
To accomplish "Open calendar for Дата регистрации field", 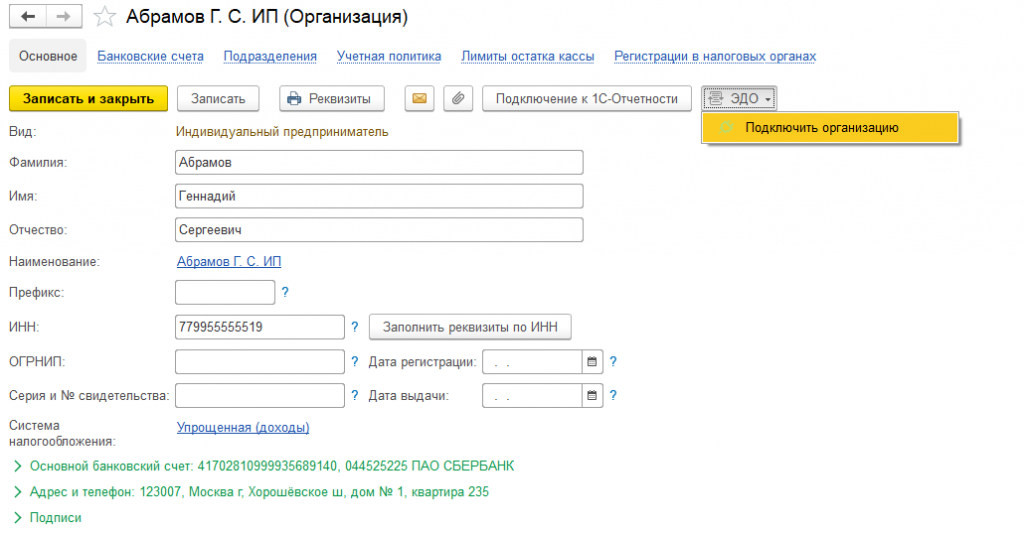I will 592,361.
